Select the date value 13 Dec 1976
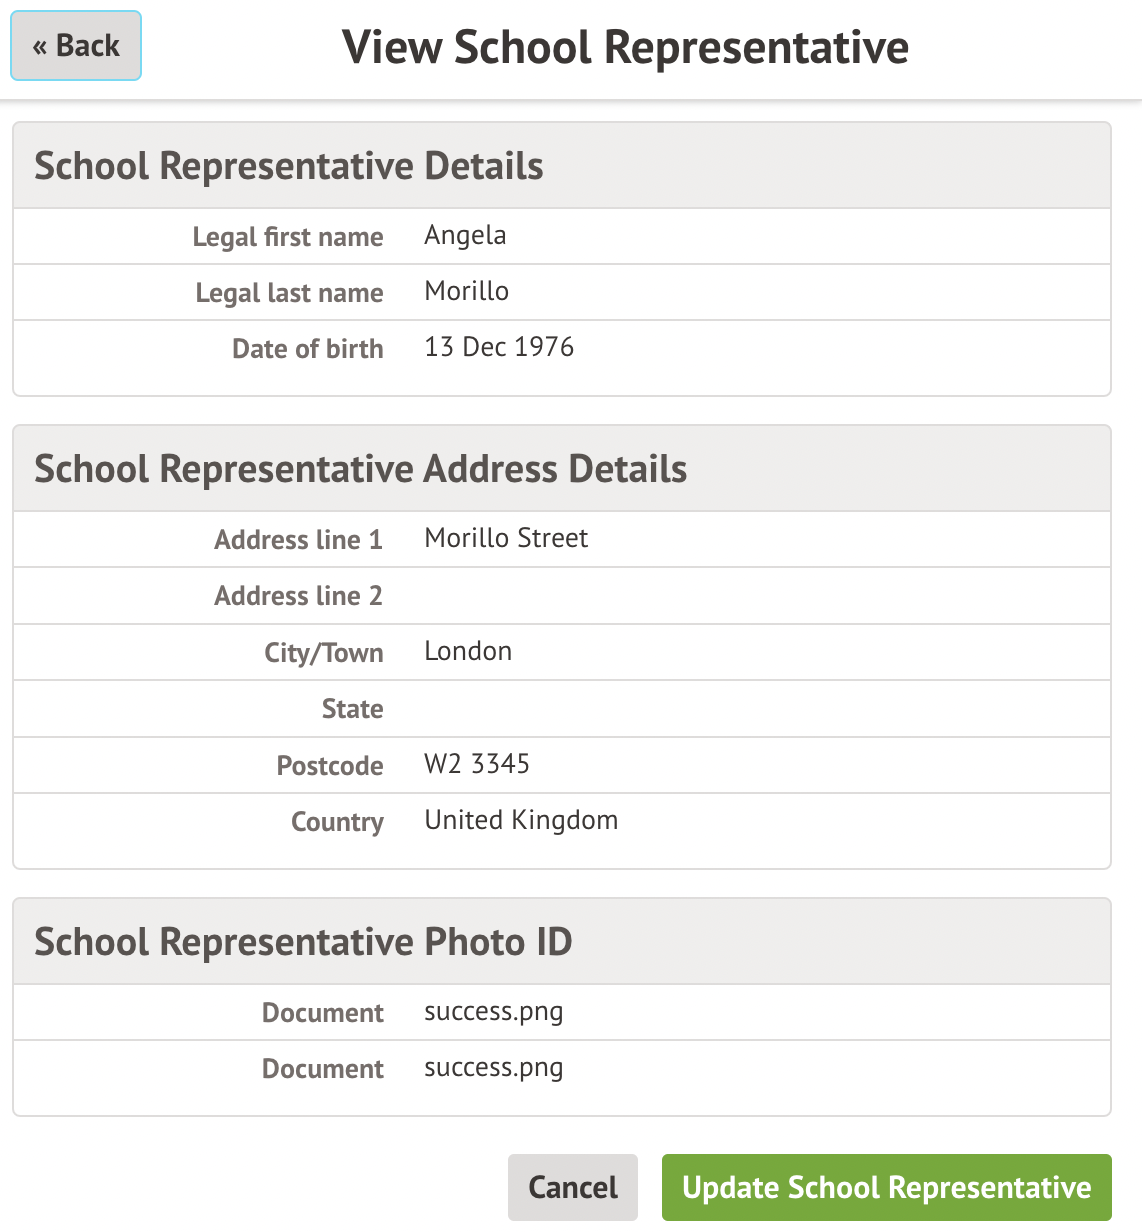The width and height of the screenshot is (1142, 1232). 499,348
